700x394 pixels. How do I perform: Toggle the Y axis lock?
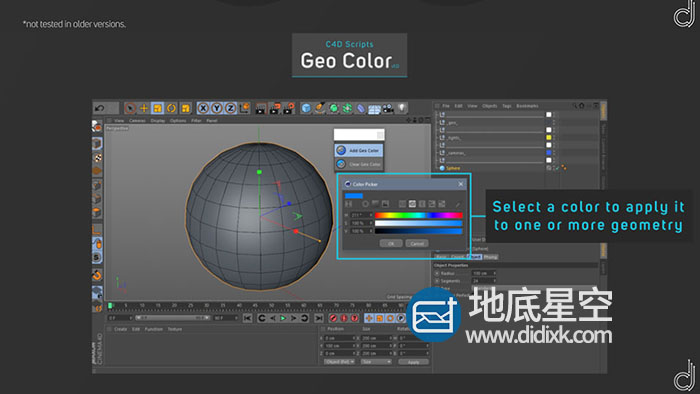coord(217,108)
